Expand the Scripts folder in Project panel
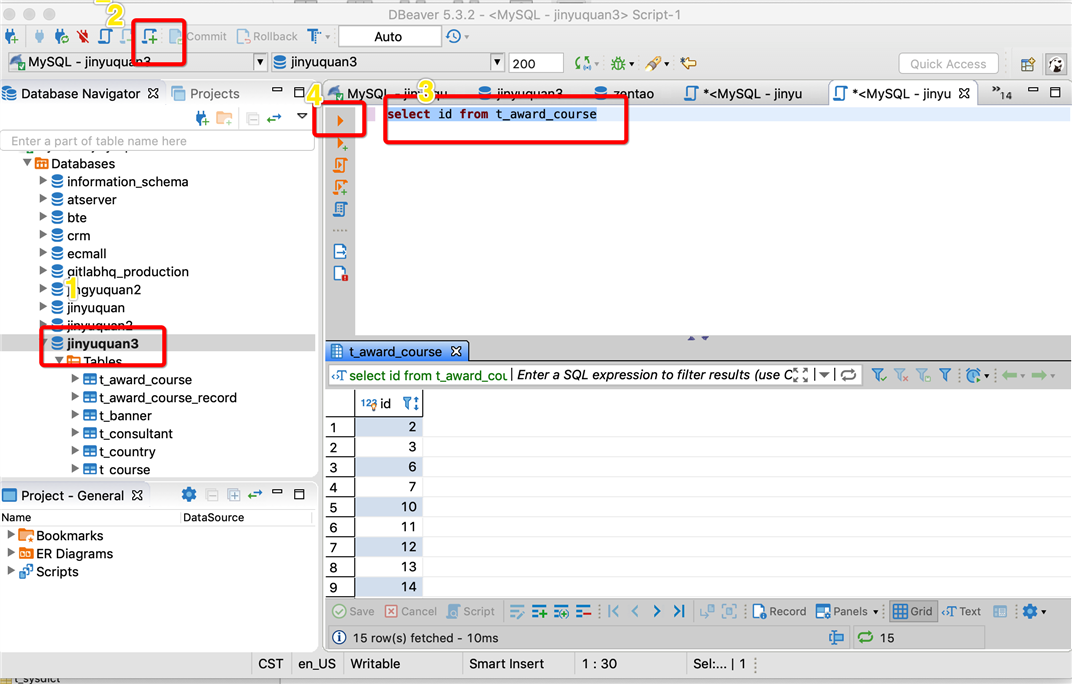This screenshot has height=684, width=1072. coord(11,570)
